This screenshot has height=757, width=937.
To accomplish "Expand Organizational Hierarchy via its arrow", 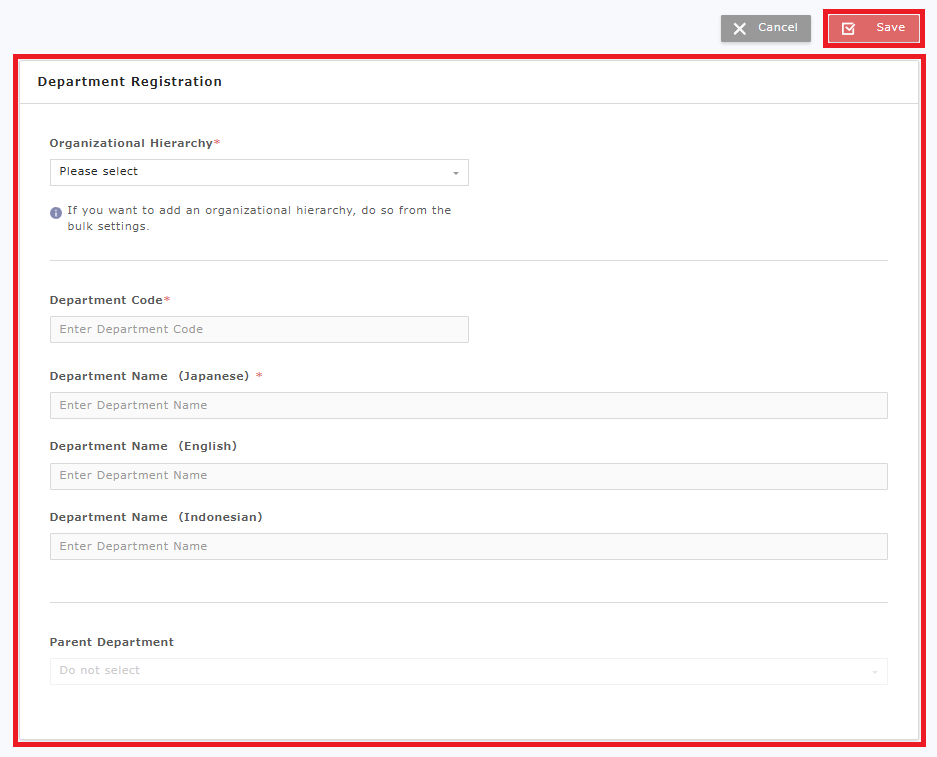I will pyautogui.click(x=456, y=173).
